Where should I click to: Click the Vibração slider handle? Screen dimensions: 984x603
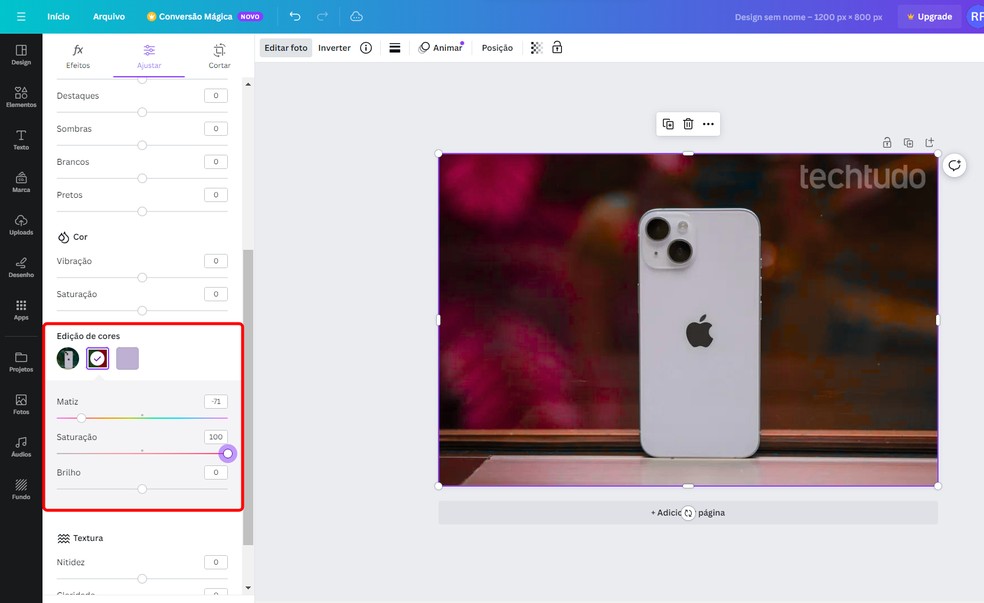pos(142,277)
